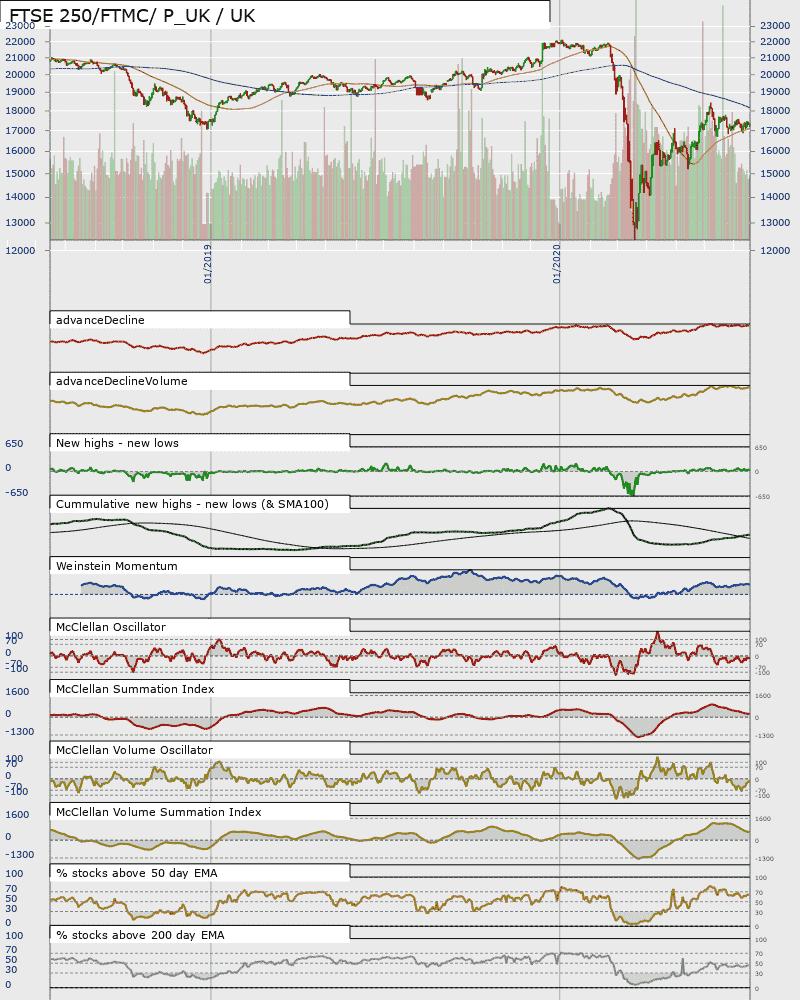800x1000 pixels.
Task: Click 14000 on the right price axis
Action: click(775, 197)
